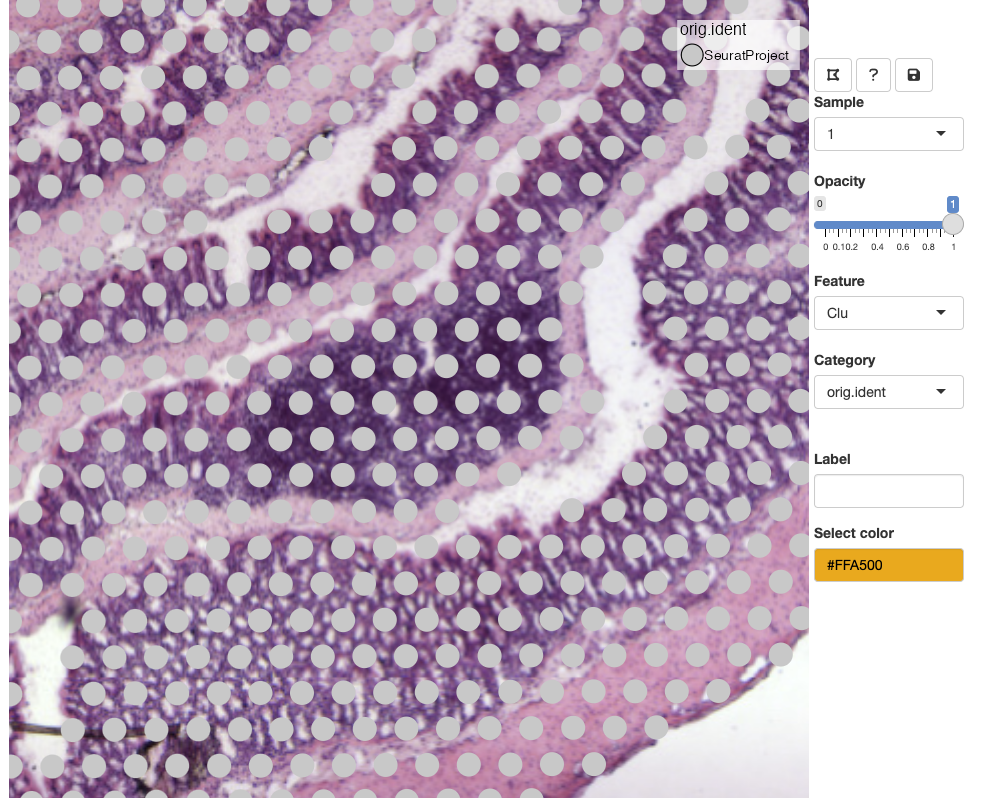Click the Category dropdown's arrow caret

tap(941, 392)
